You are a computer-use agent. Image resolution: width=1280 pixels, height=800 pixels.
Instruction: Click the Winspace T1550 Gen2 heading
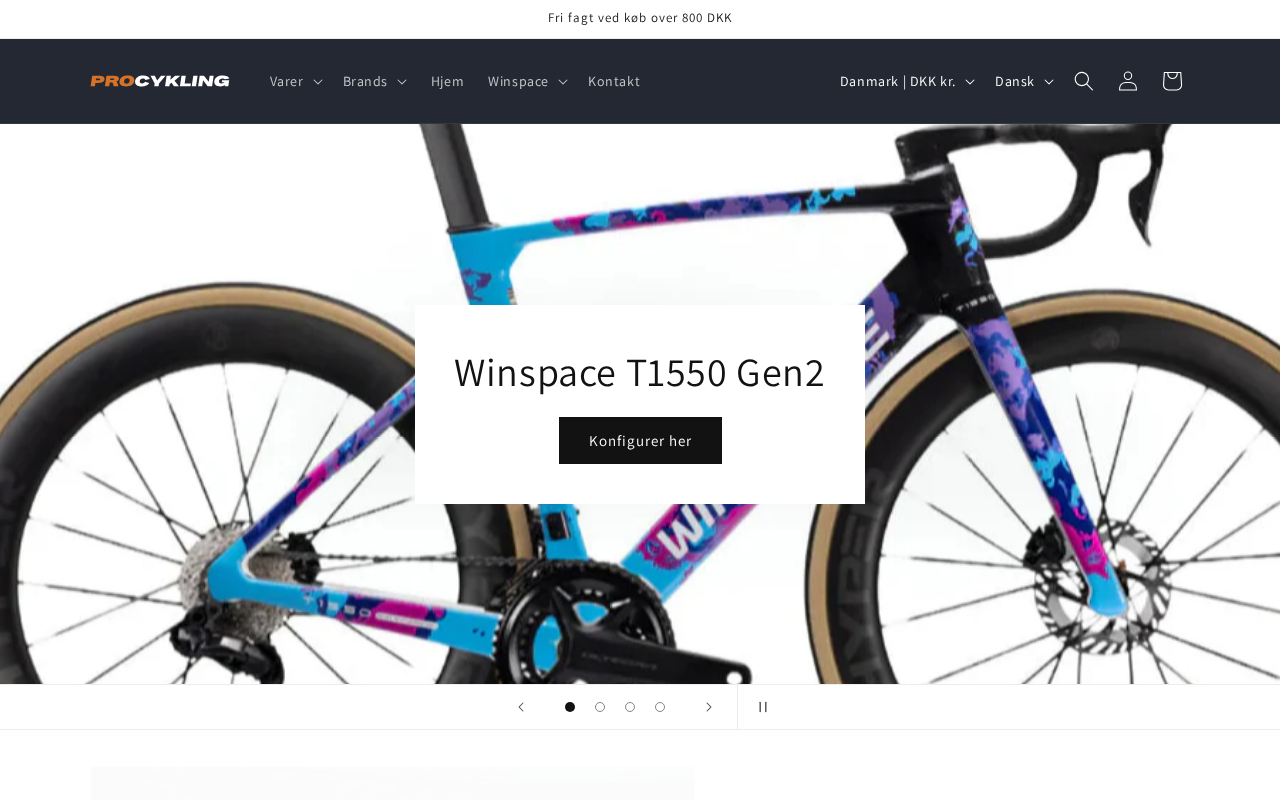pyautogui.click(x=640, y=372)
